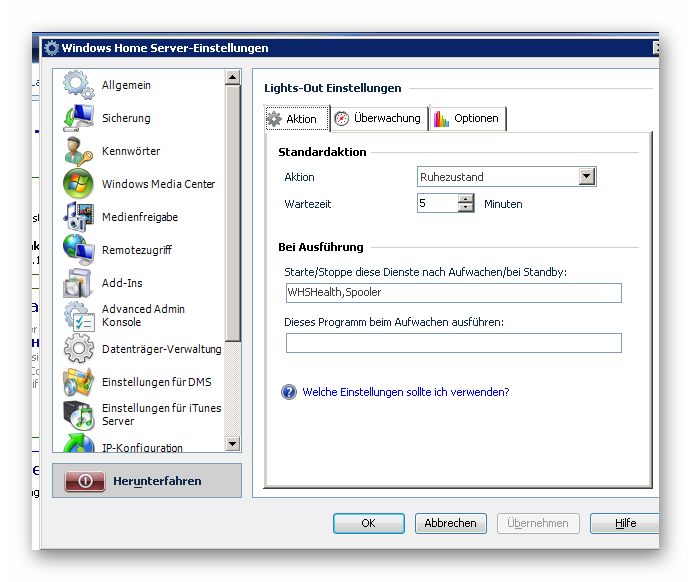Click the Abbrechen button

(450, 523)
